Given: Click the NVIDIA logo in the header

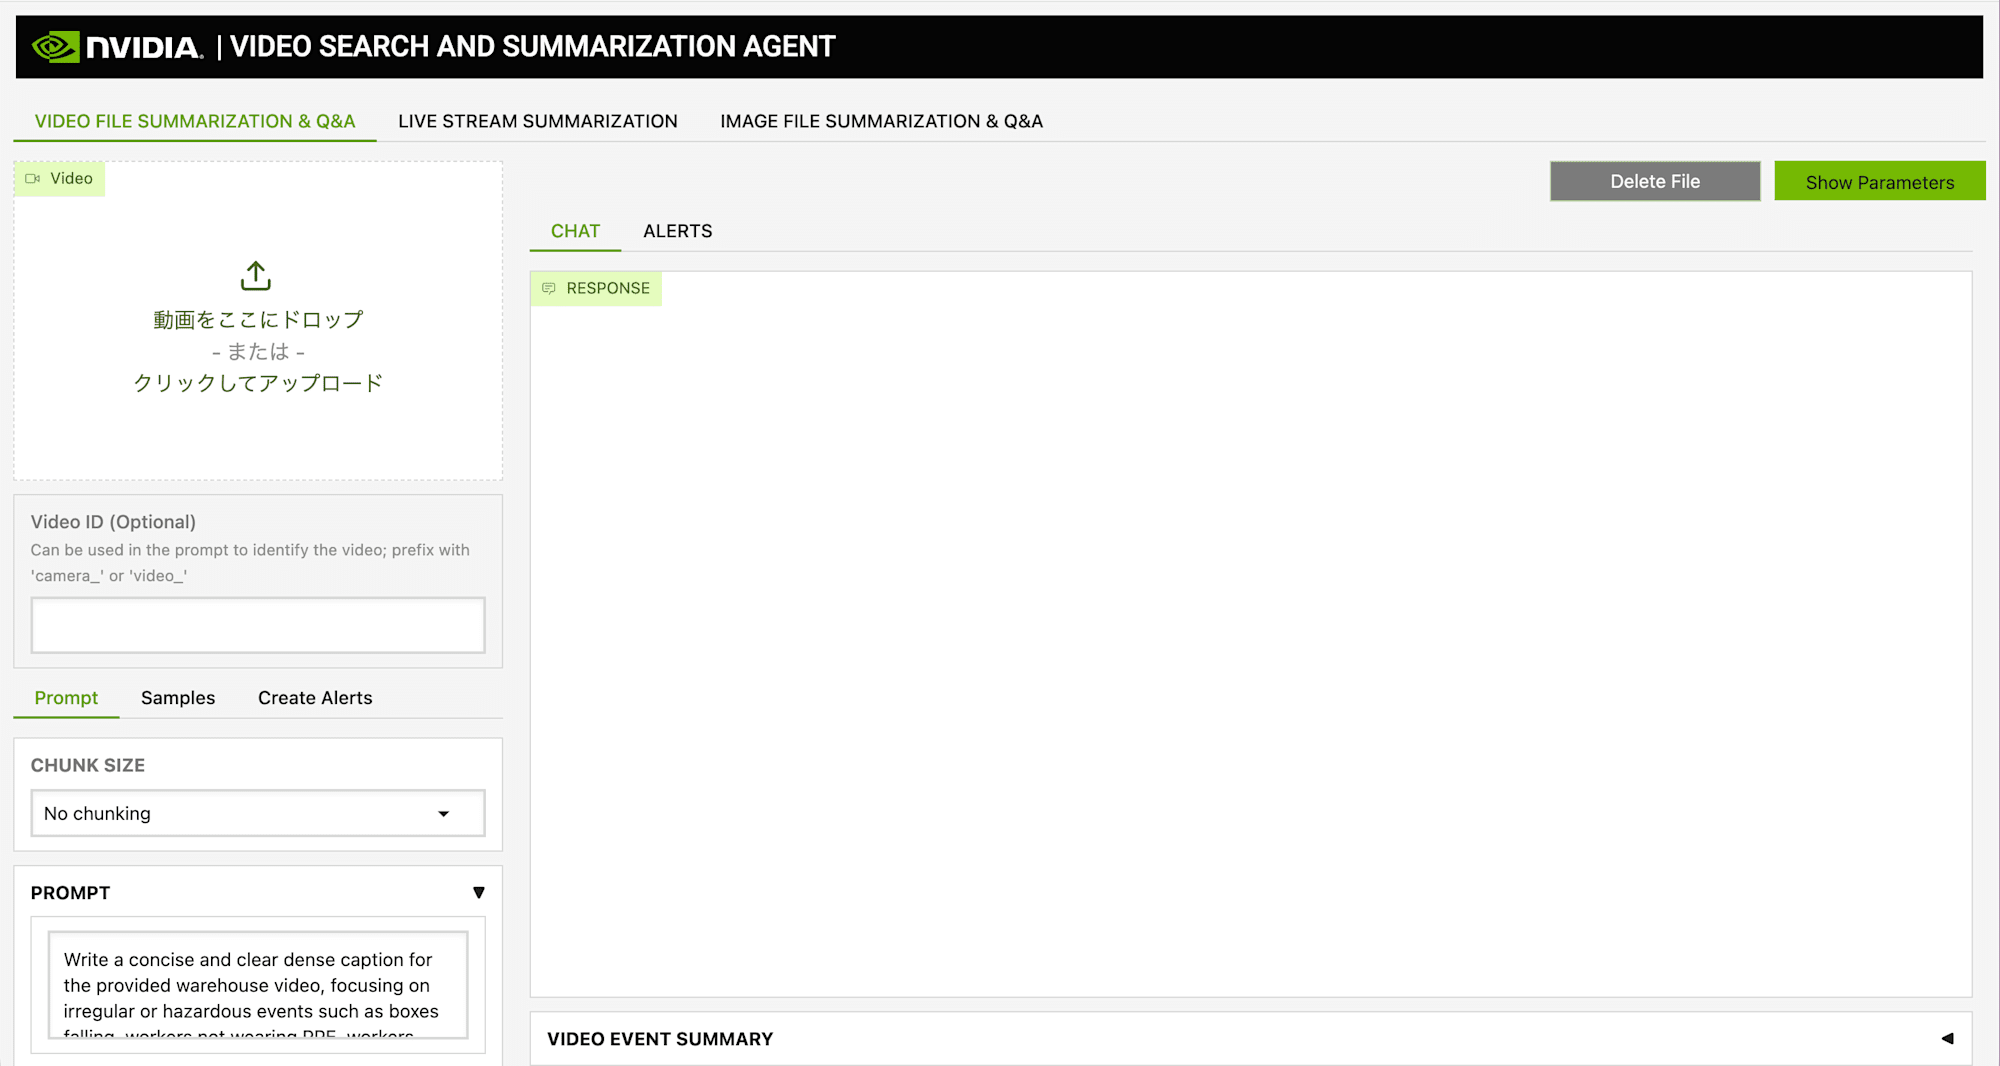Looking at the screenshot, I should pos(117,47).
